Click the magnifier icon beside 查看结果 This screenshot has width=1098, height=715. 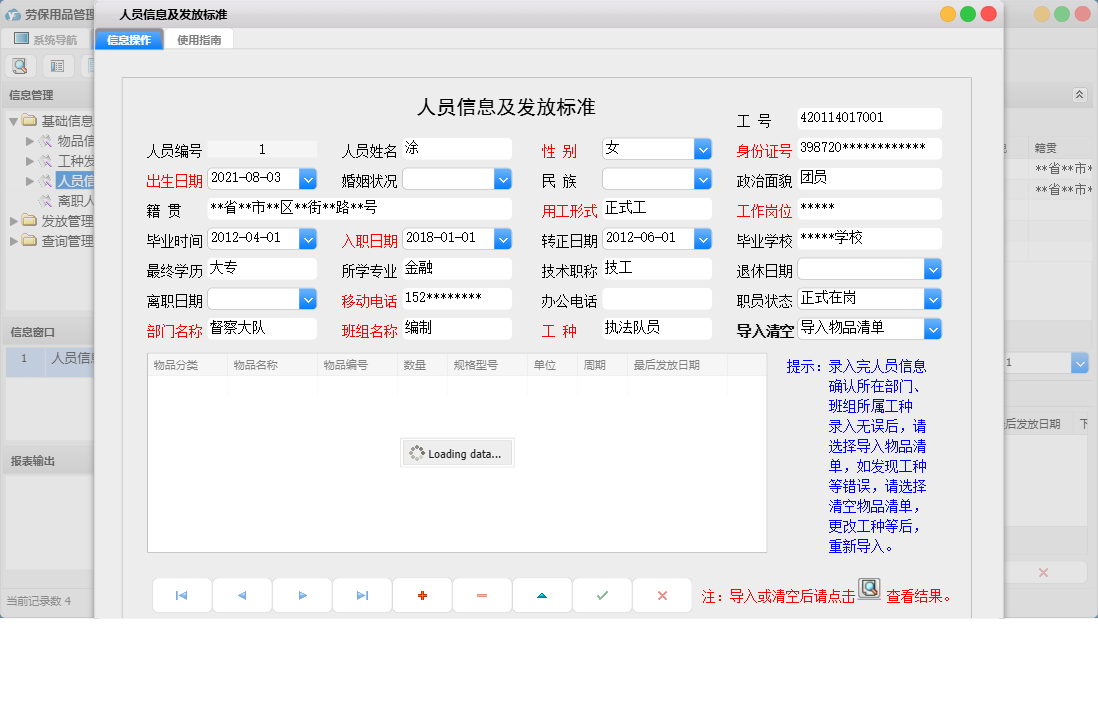tap(869, 589)
